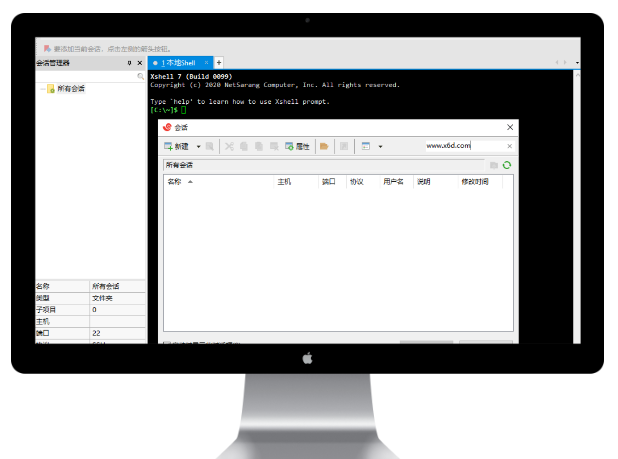Screen dimensions: 618x459
Task: Close the 会话管理器 side panel
Action: point(139,62)
